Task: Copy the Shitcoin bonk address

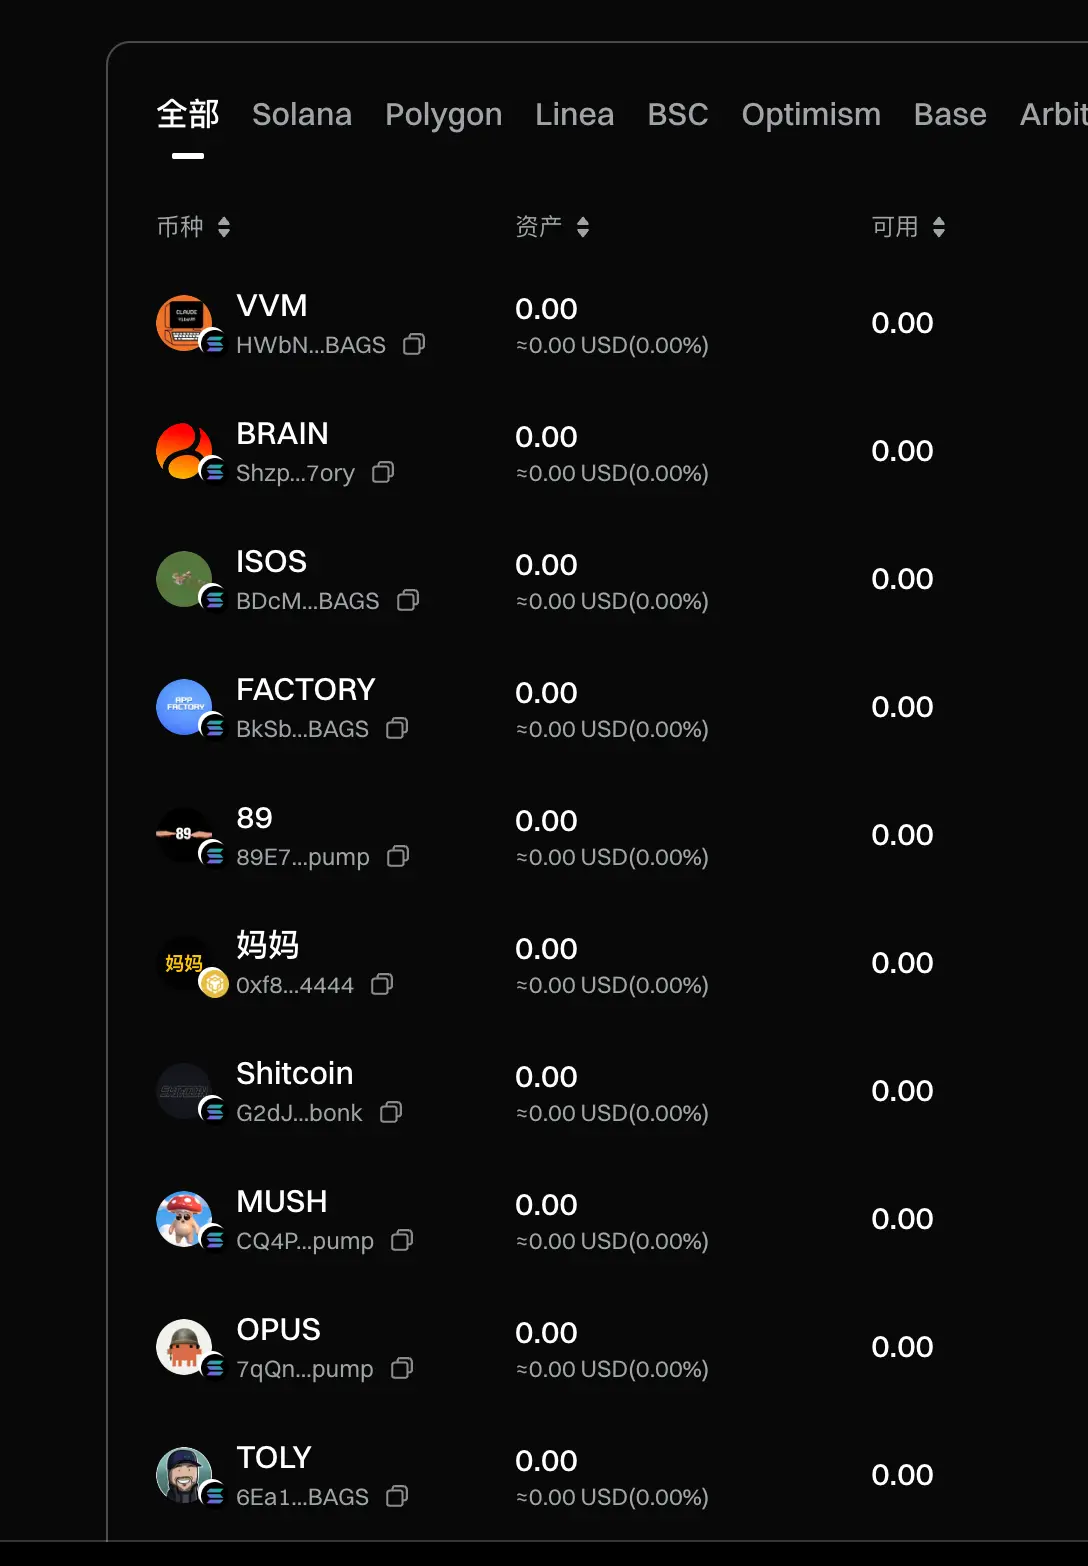Action: click(x=391, y=1113)
